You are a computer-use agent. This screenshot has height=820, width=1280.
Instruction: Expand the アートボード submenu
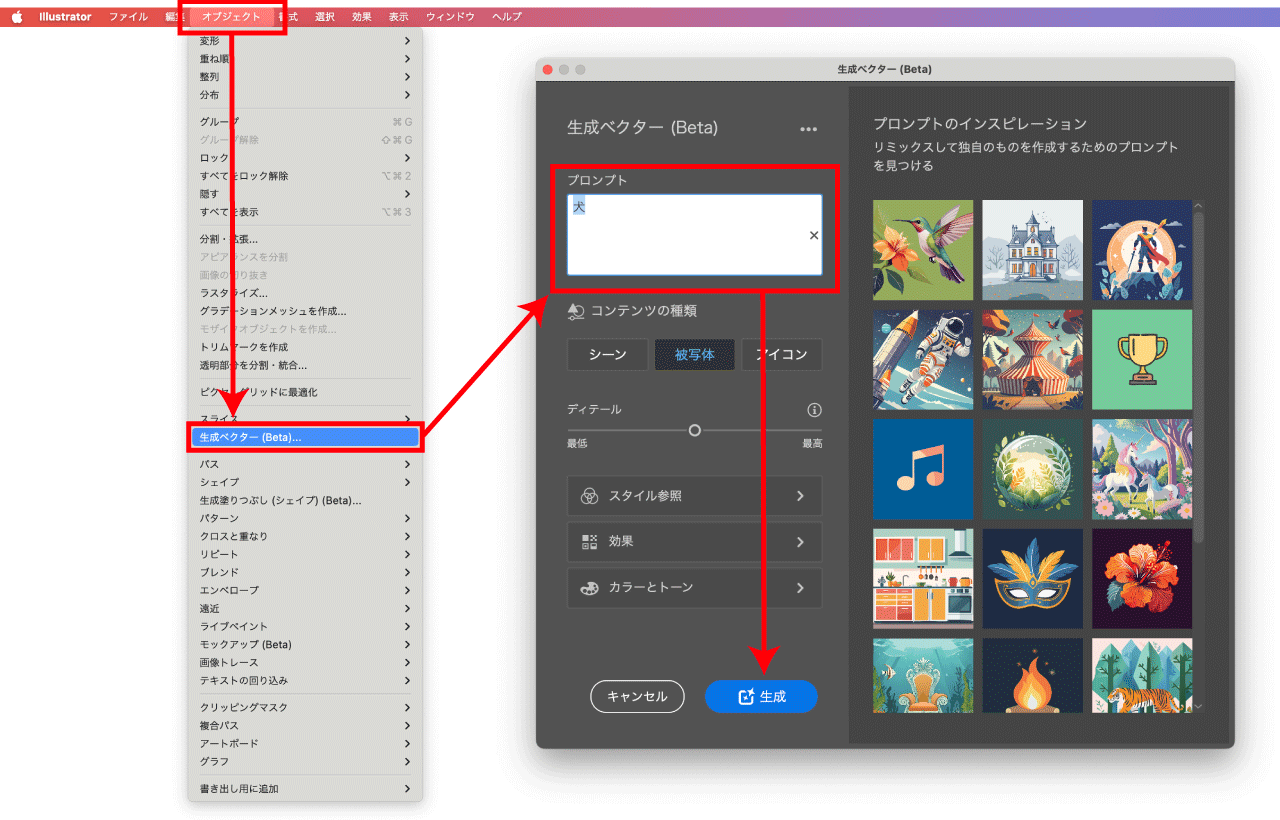coord(305,743)
